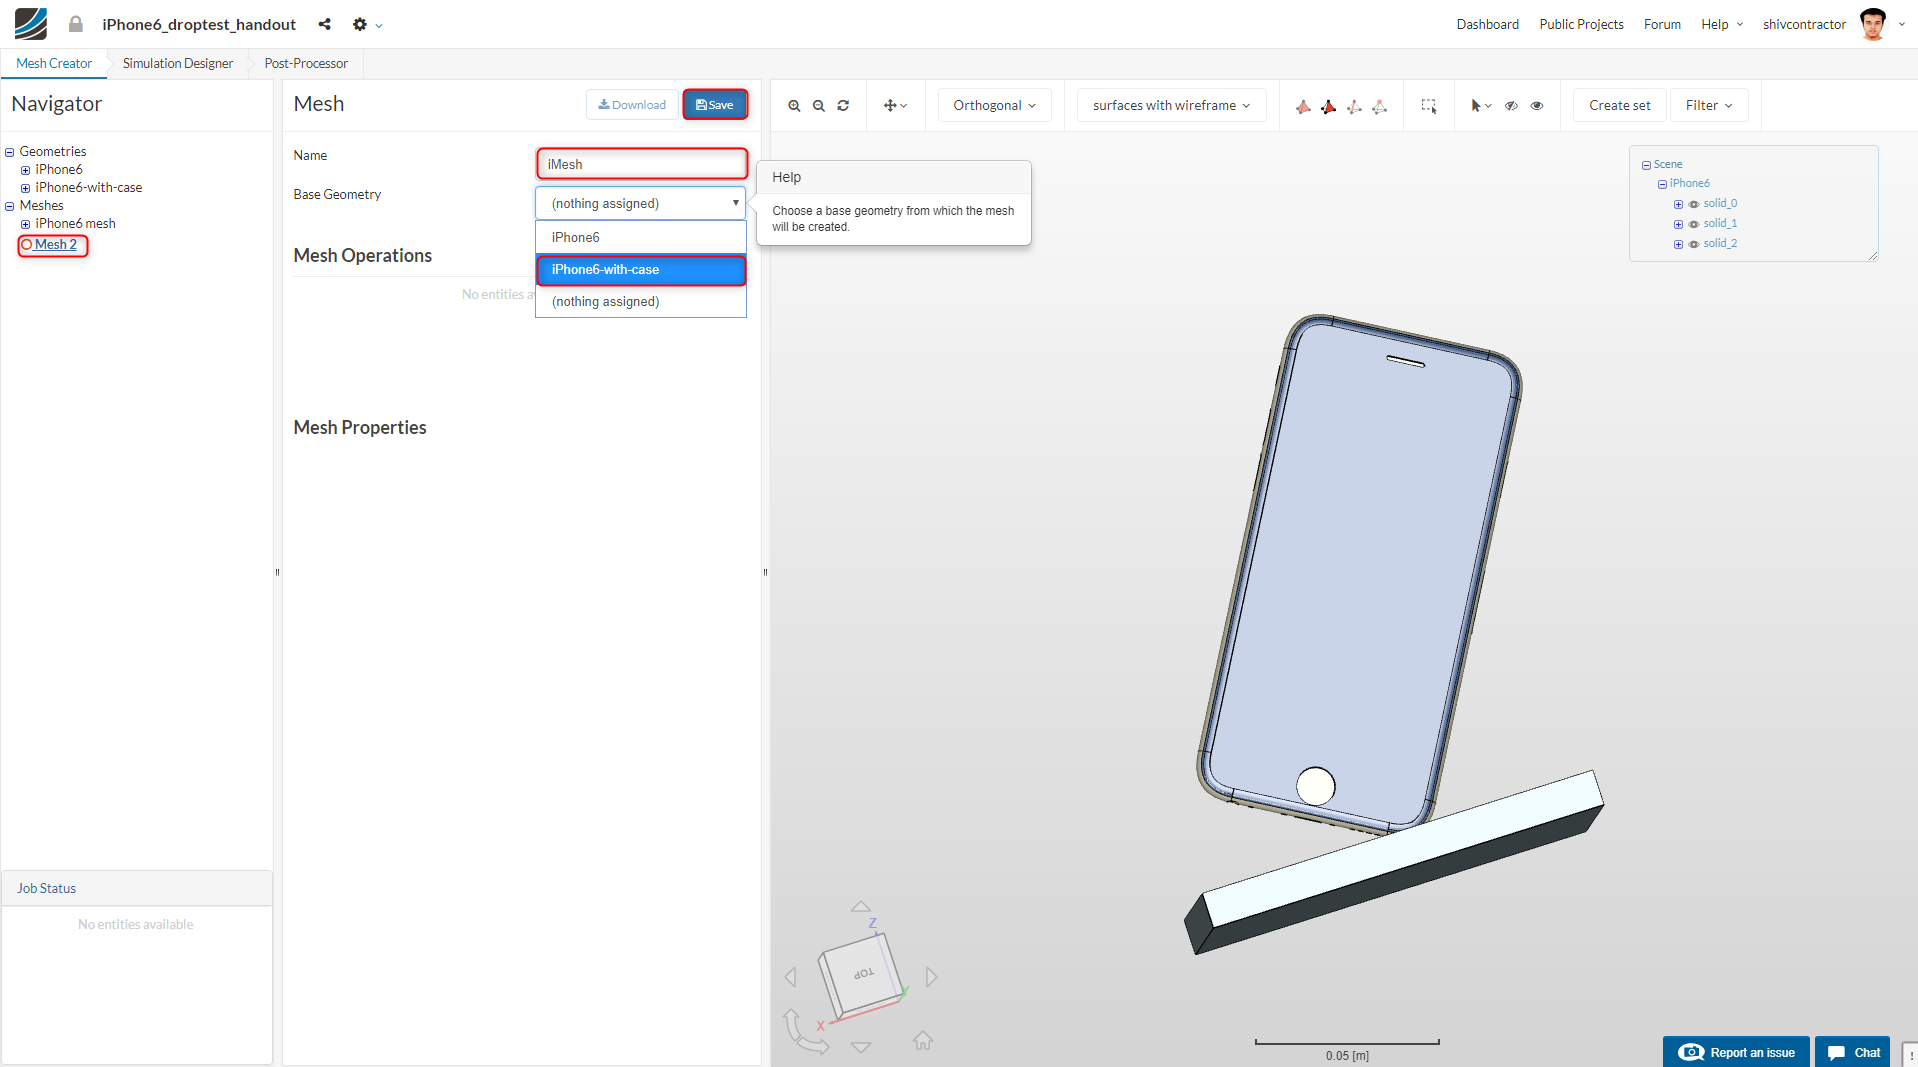1918x1067 pixels.
Task: Open the Filter dropdown
Action: tap(1709, 105)
